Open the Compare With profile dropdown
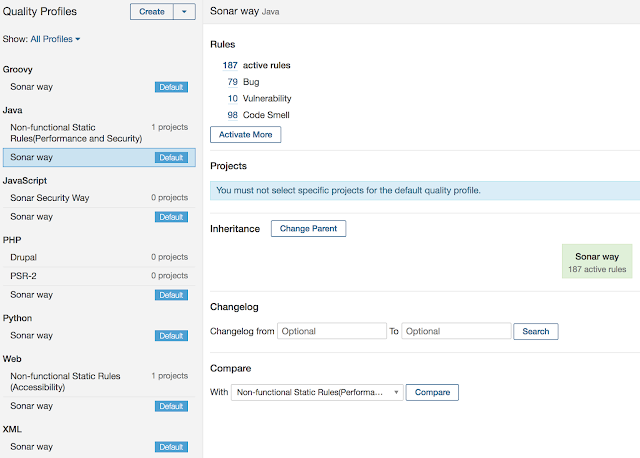 pyautogui.click(x=317, y=392)
